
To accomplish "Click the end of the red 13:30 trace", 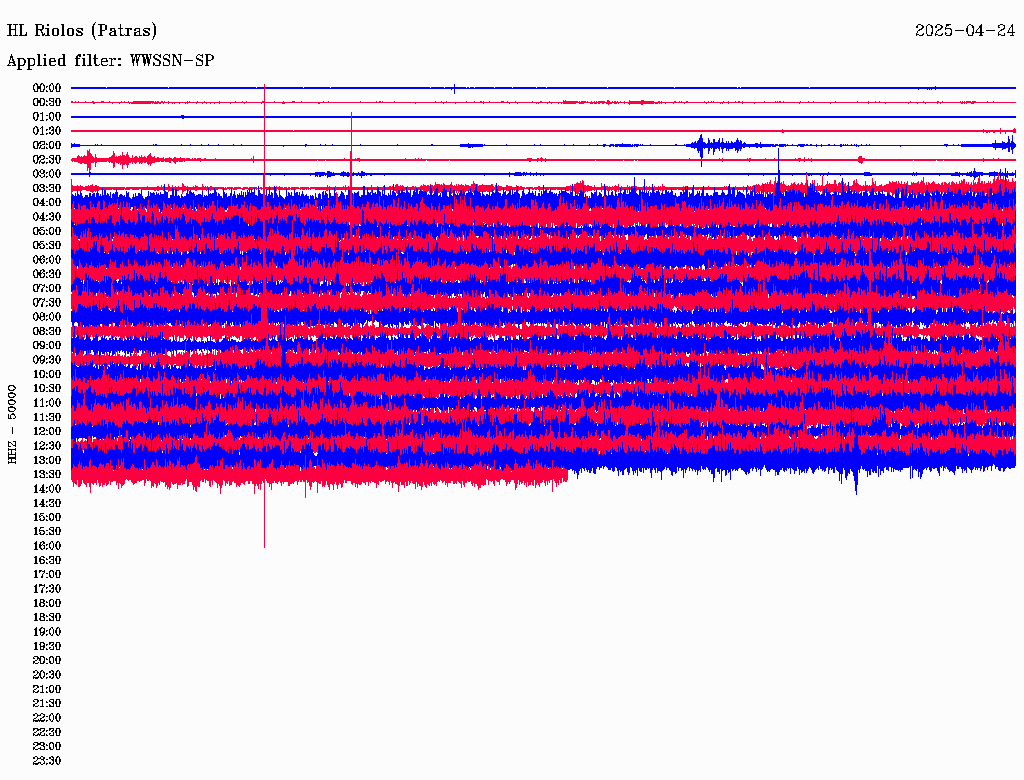I will [x=566, y=476].
